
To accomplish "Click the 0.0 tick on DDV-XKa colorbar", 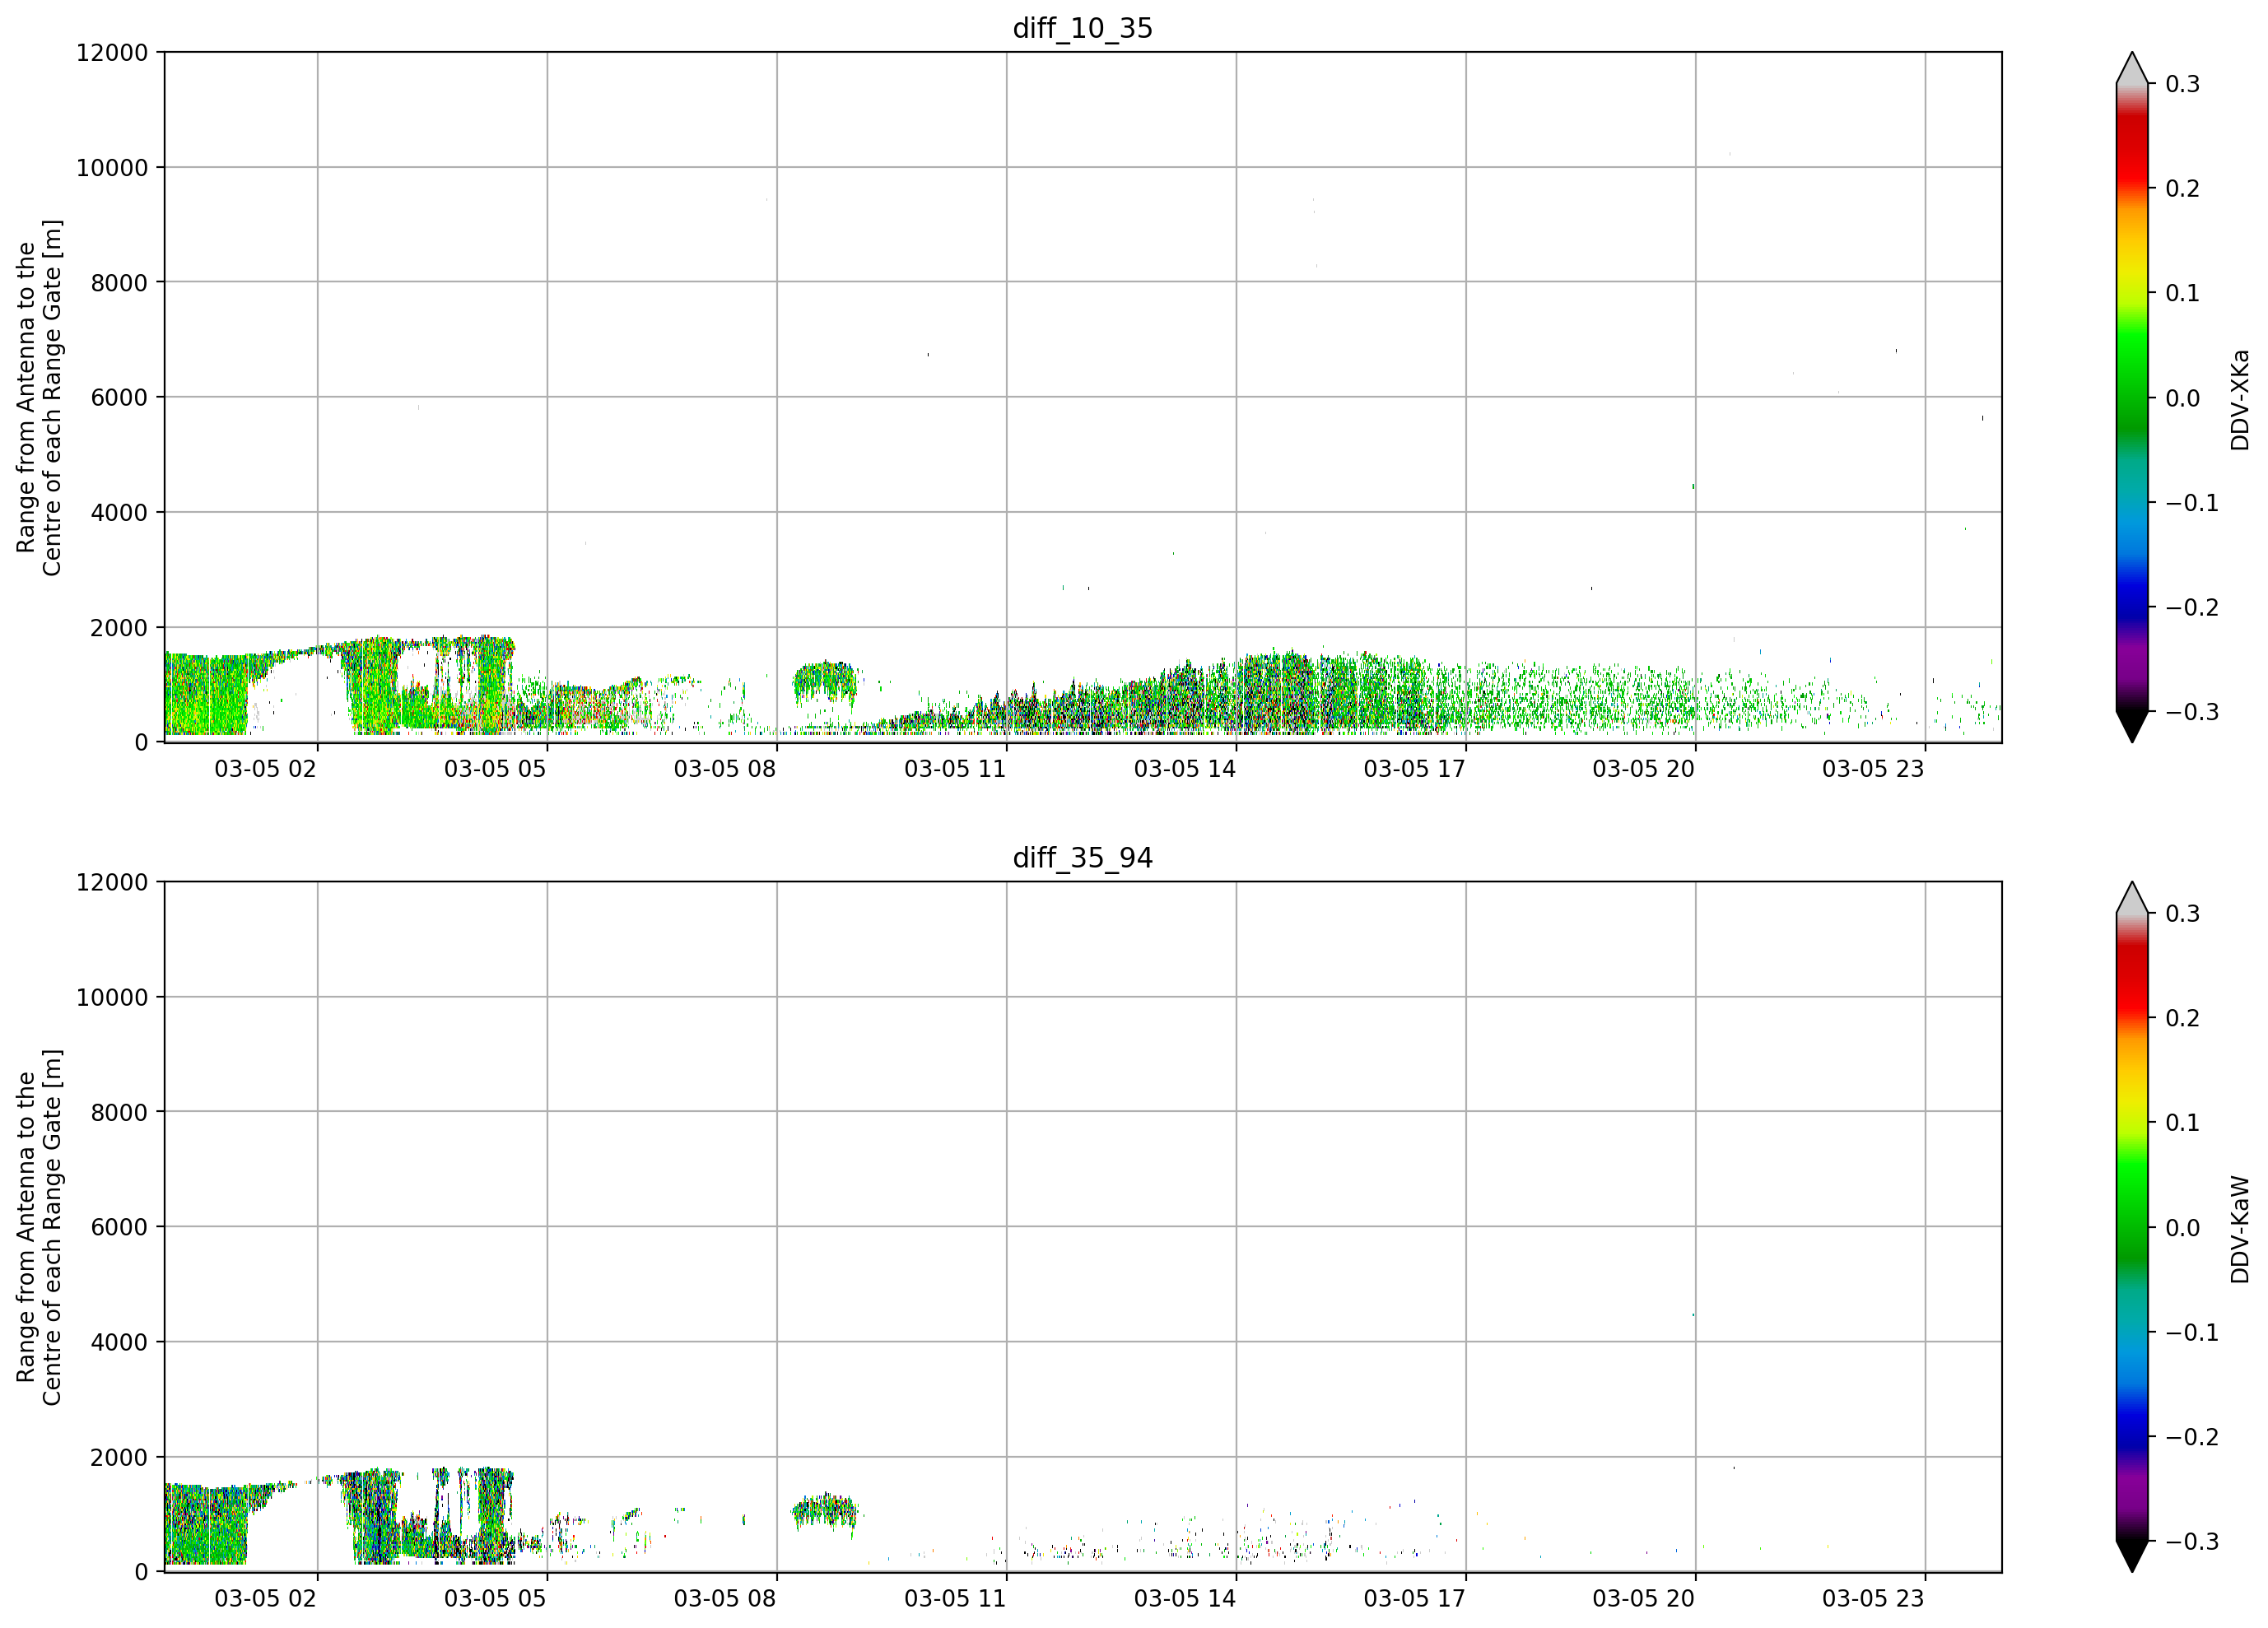I will click(2183, 398).
